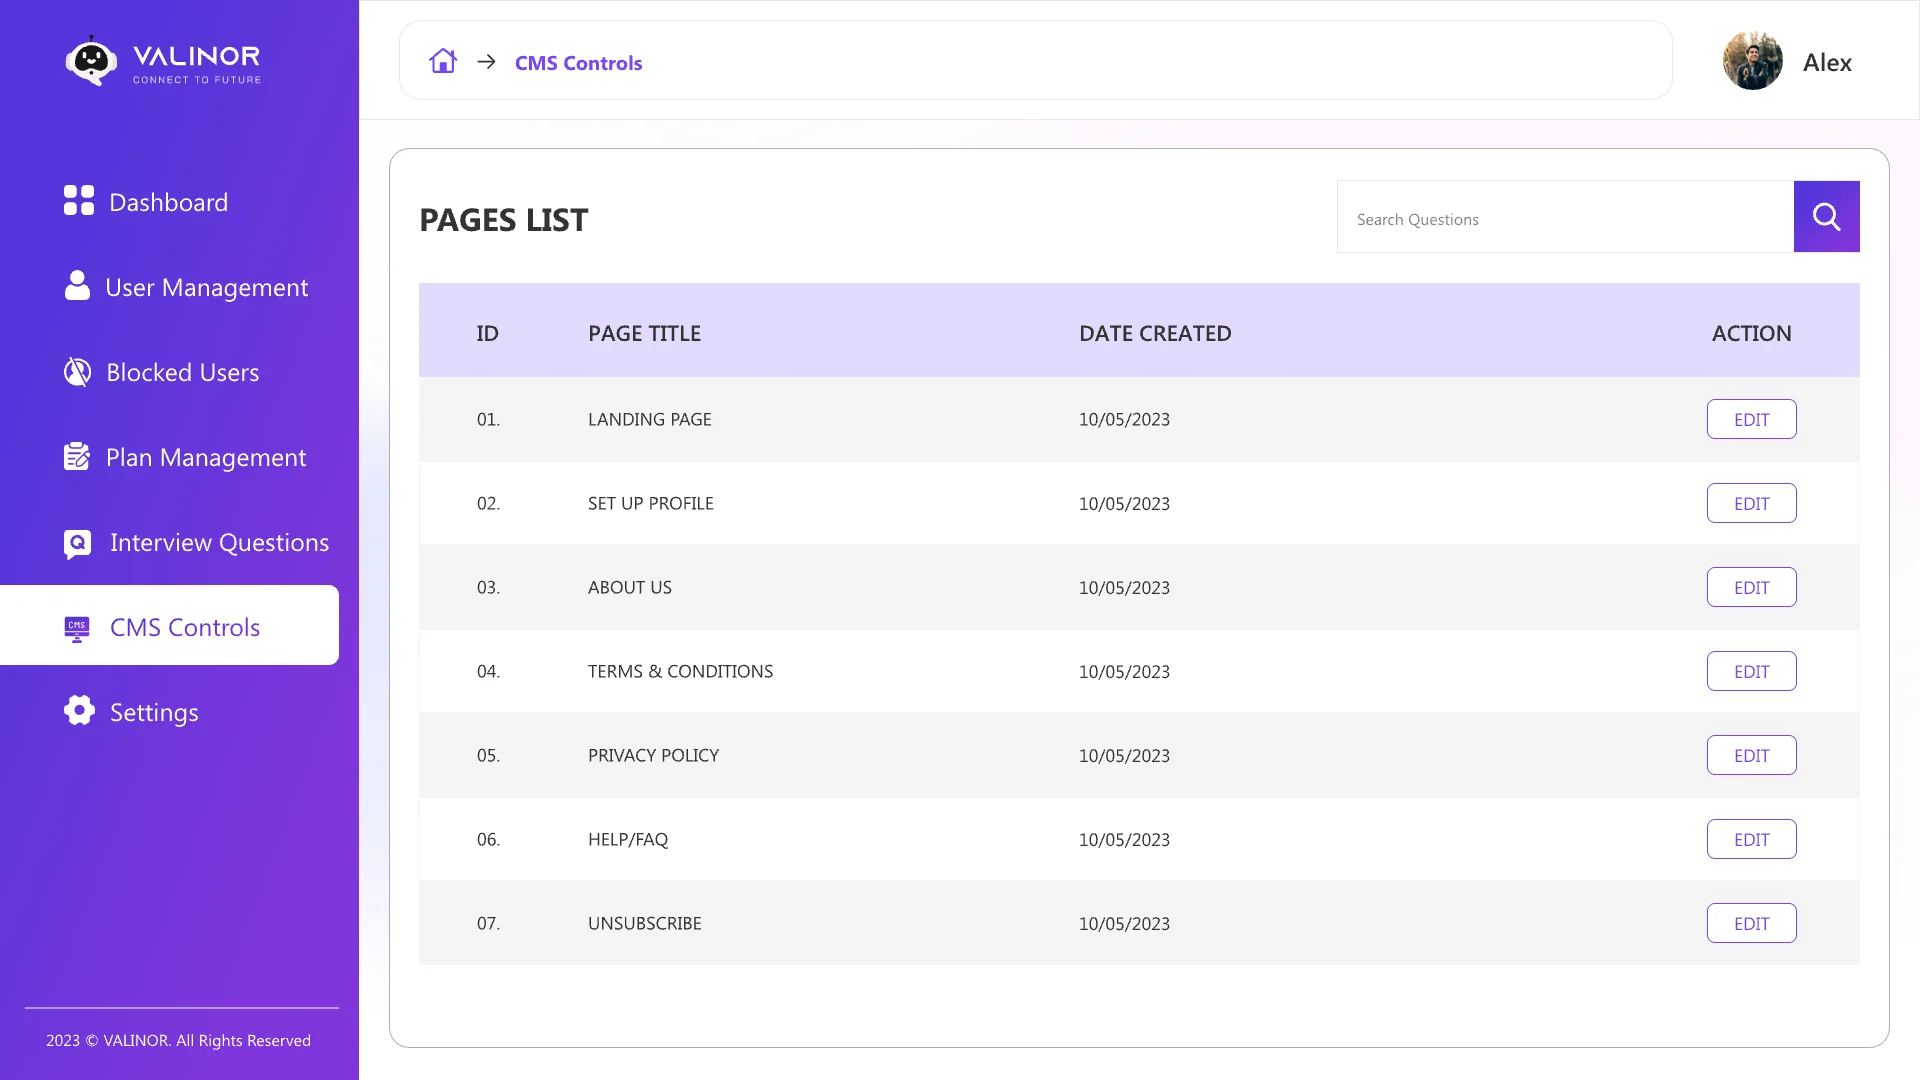Click the Blocked Users icon
The height and width of the screenshot is (1080, 1920).
(77, 372)
